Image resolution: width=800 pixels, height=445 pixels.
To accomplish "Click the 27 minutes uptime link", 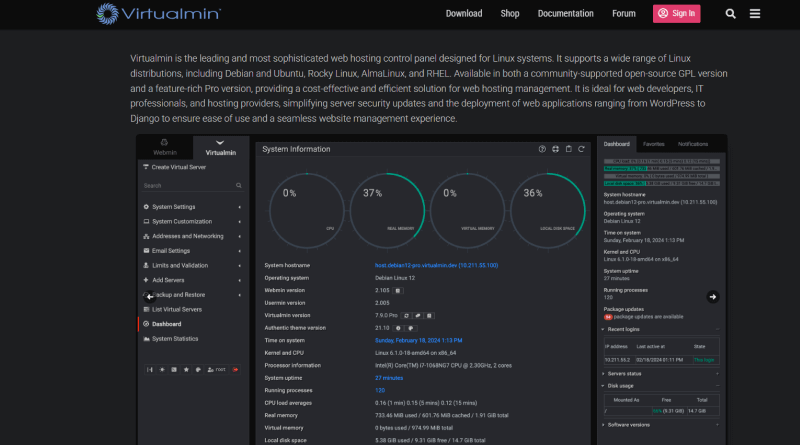I will point(389,378).
